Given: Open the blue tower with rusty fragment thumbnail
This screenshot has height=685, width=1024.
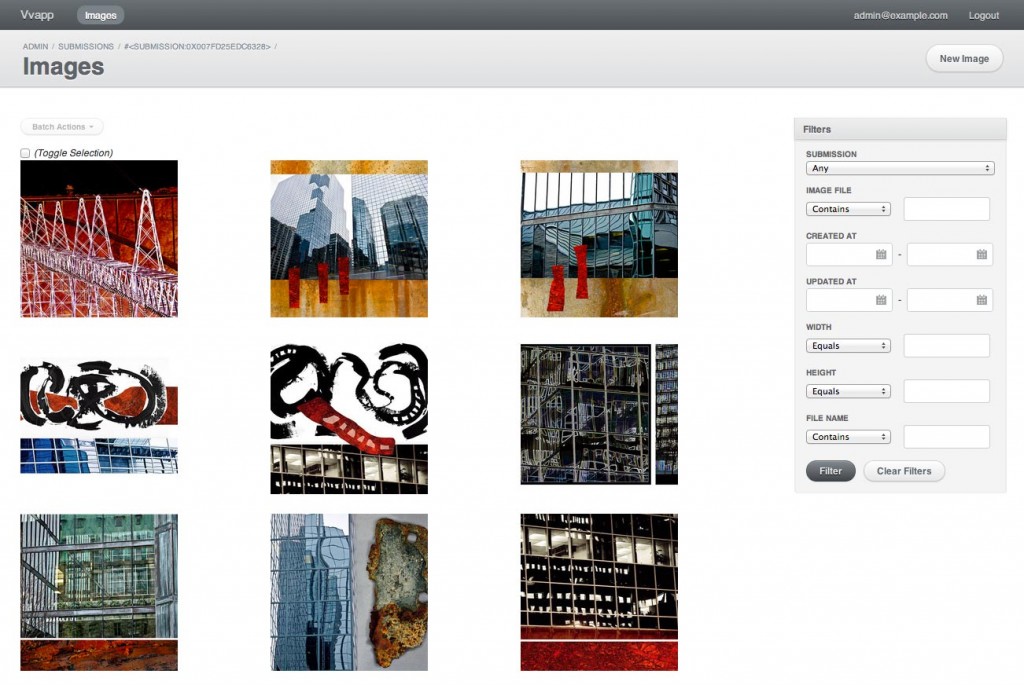Looking at the screenshot, I should (x=349, y=592).
